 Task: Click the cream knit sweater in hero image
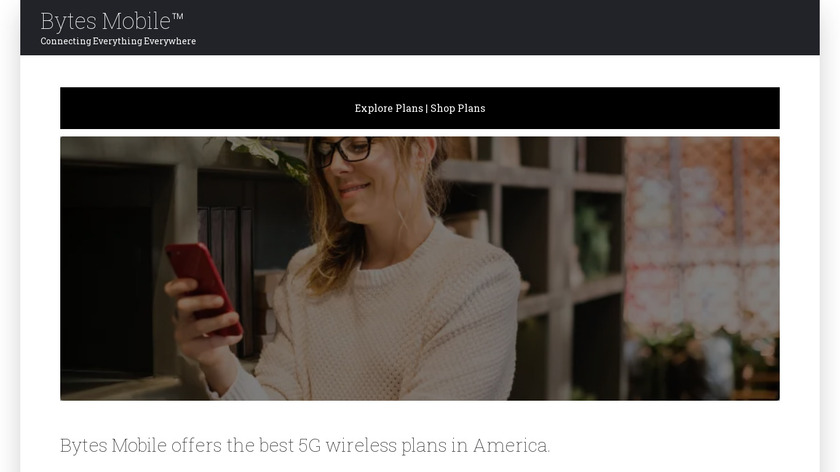375,321
